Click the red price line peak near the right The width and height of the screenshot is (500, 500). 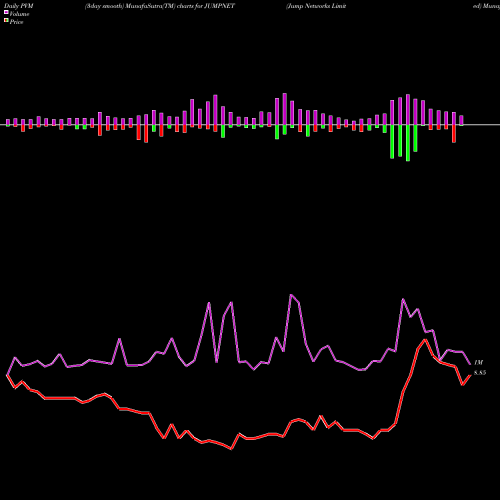click(425, 340)
